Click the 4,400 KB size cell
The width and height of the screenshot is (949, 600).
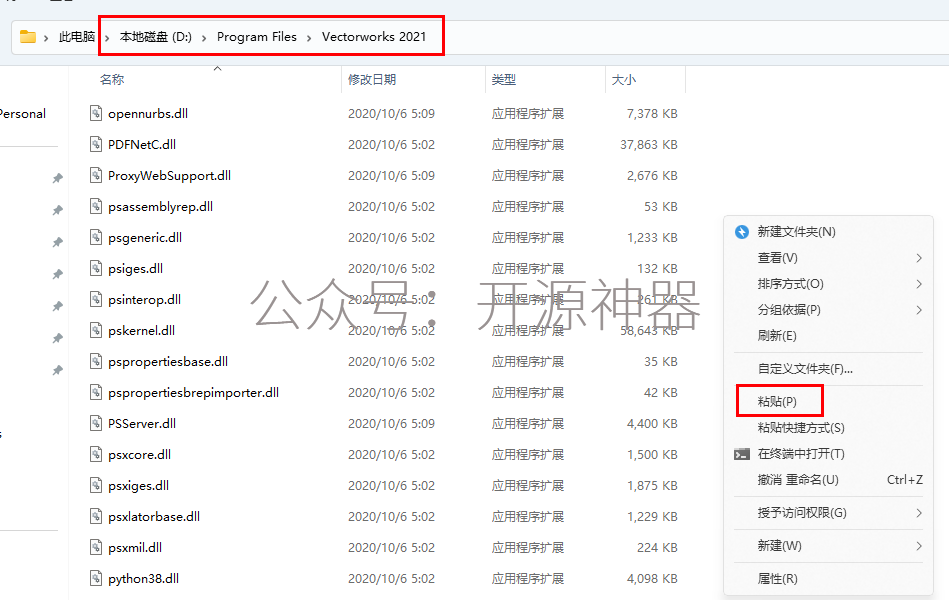pyautogui.click(x=652, y=423)
